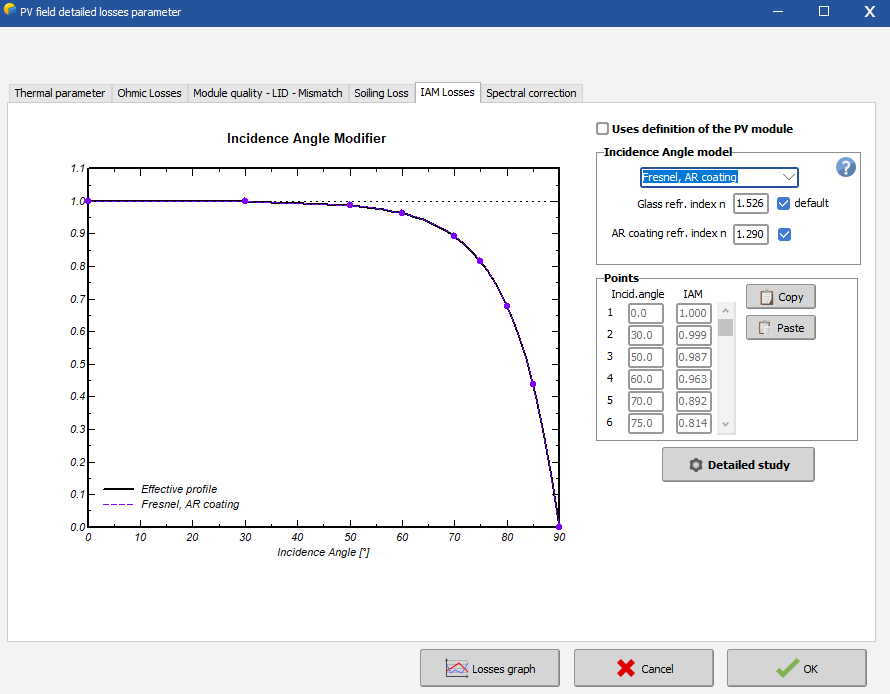
Task: Click the Points list scroll down arrow
Action: 725,424
